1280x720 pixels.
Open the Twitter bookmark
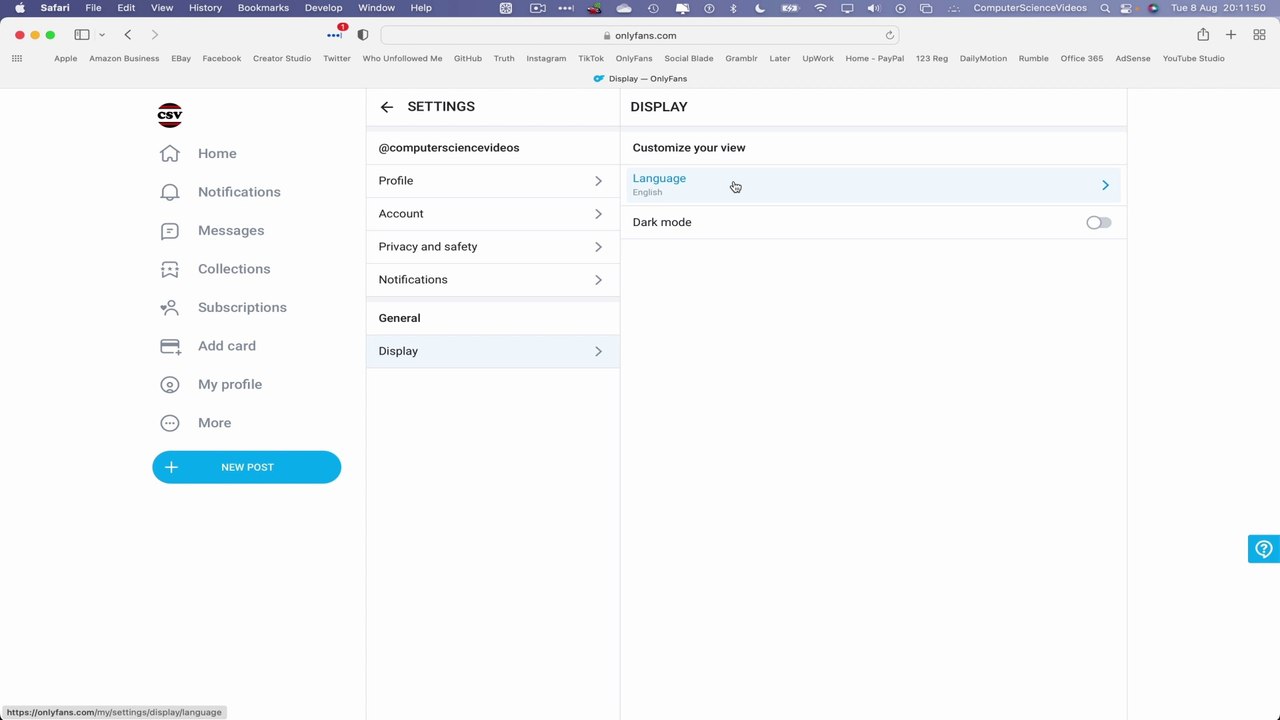pyautogui.click(x=337, y=58)
